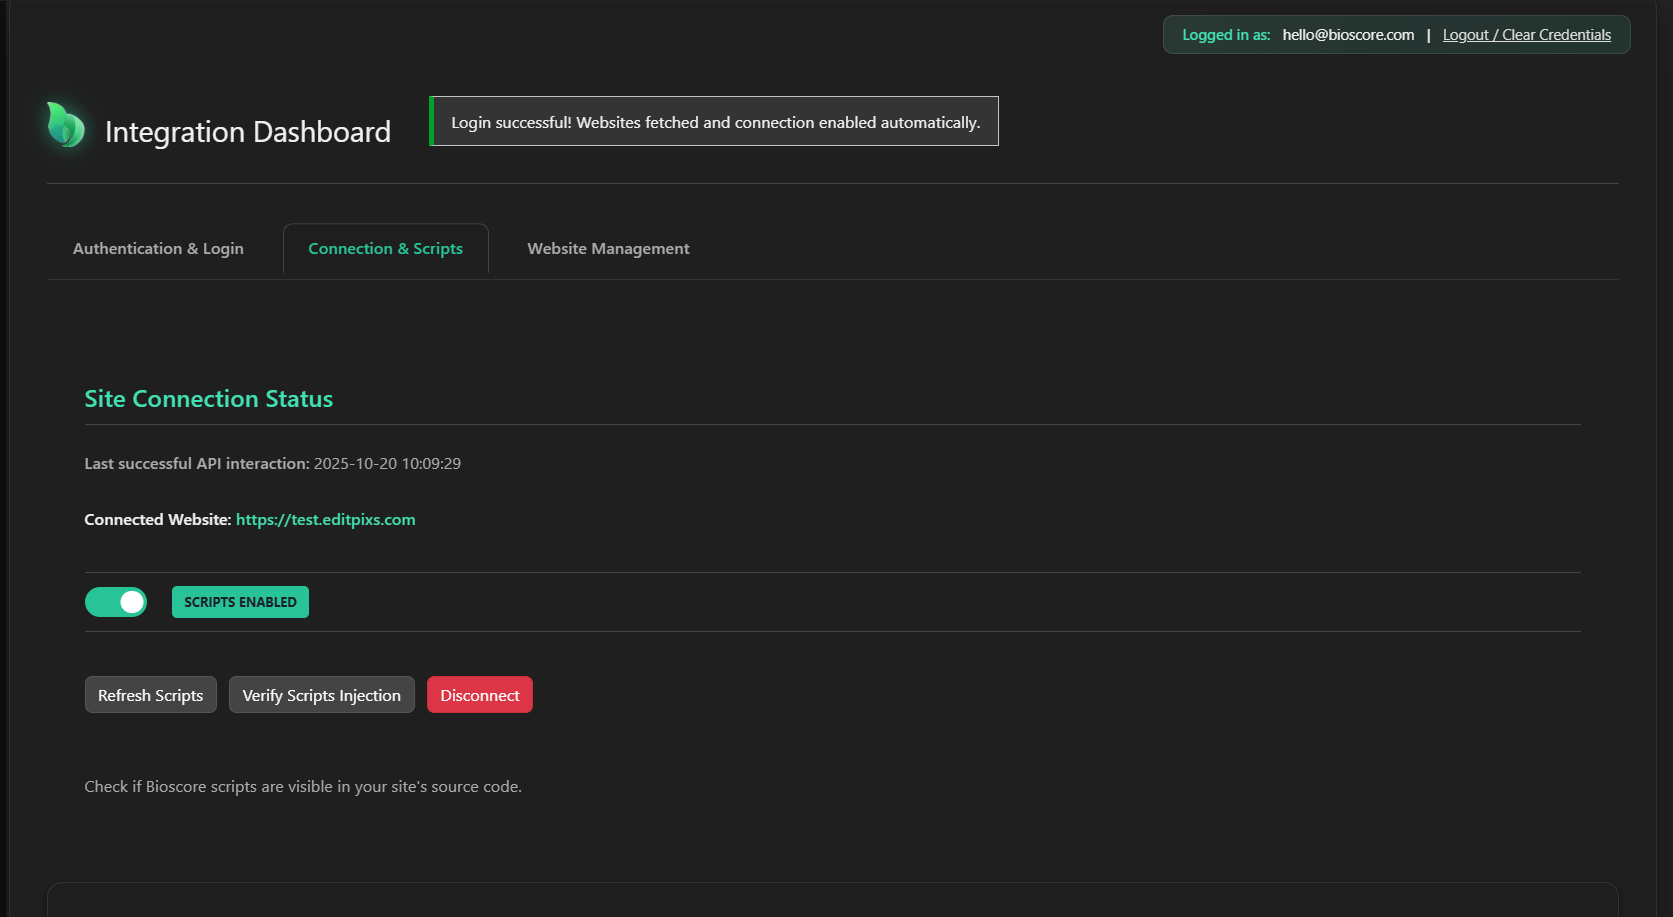The image size is (1673, 917).
Task: Click the API interaction timestamp 2025-10-20 10:09:29
Action: pos(387,464)
